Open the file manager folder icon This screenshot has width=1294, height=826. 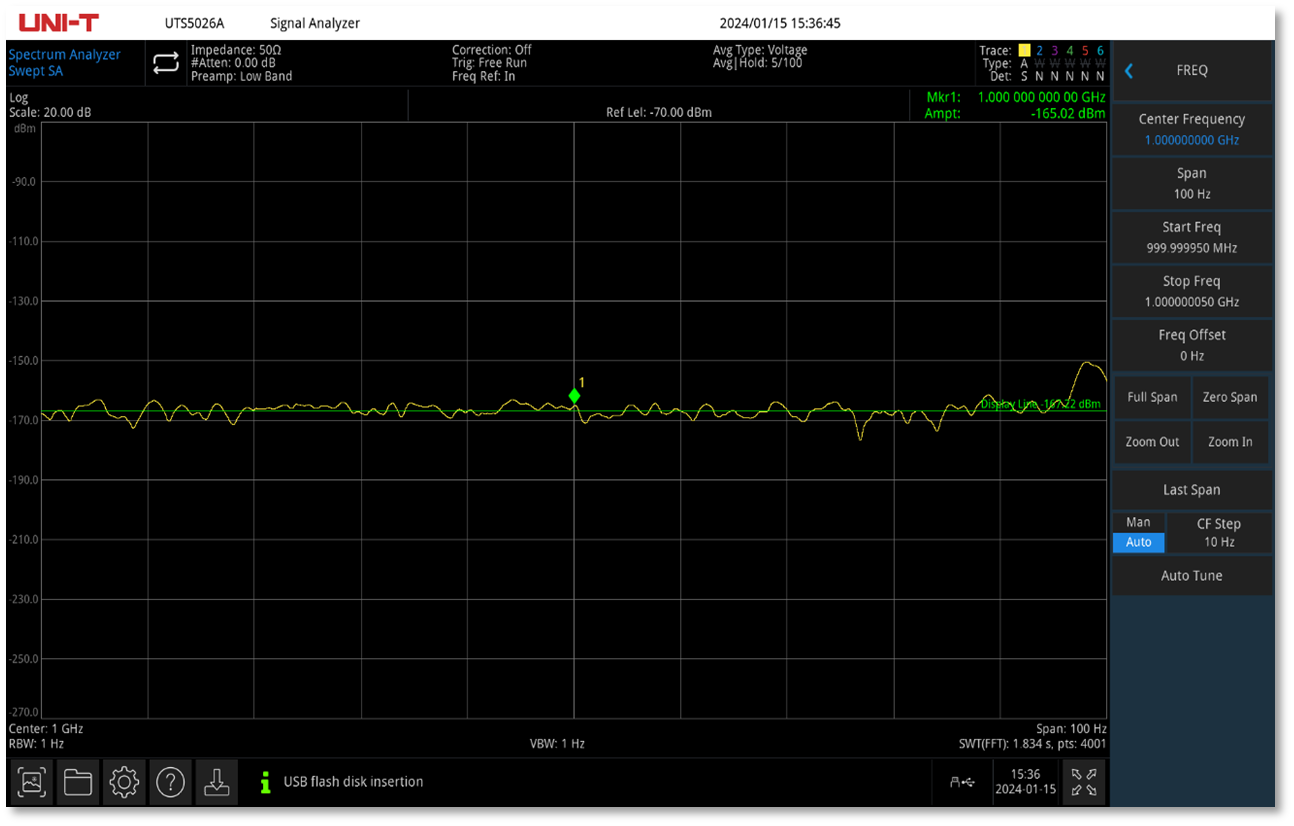[78, 782]
